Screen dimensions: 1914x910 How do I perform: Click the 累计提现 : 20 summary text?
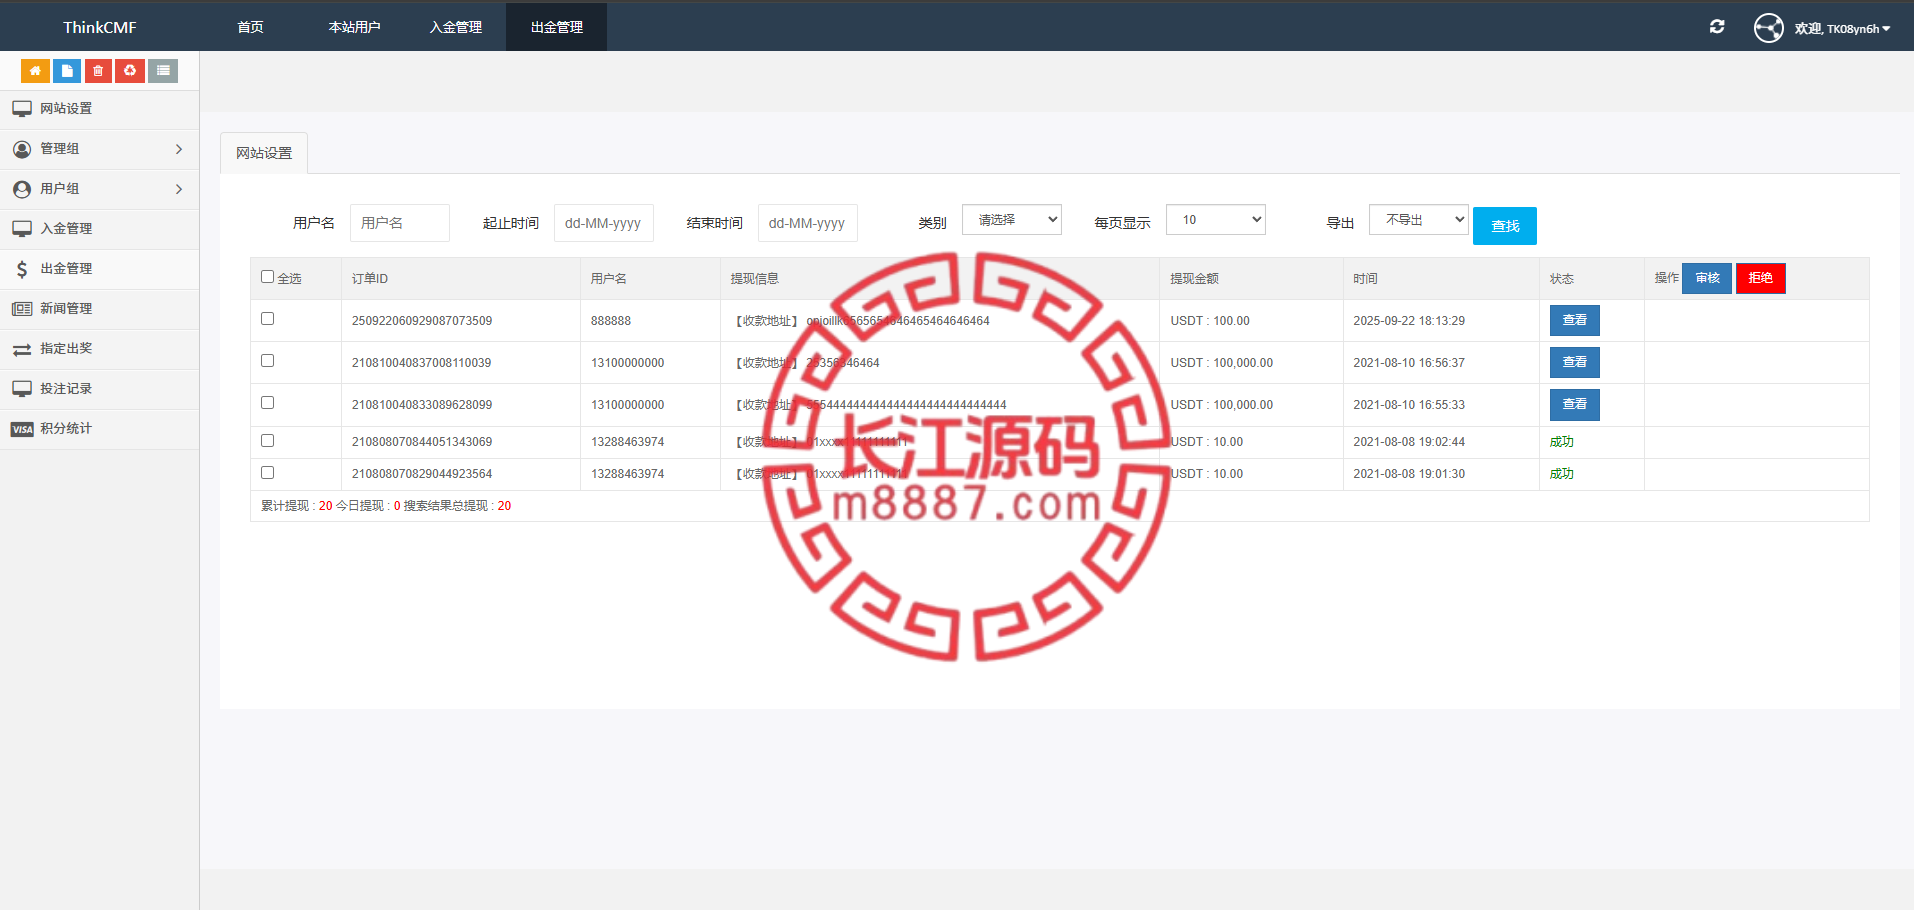click(x=297, y=506)
